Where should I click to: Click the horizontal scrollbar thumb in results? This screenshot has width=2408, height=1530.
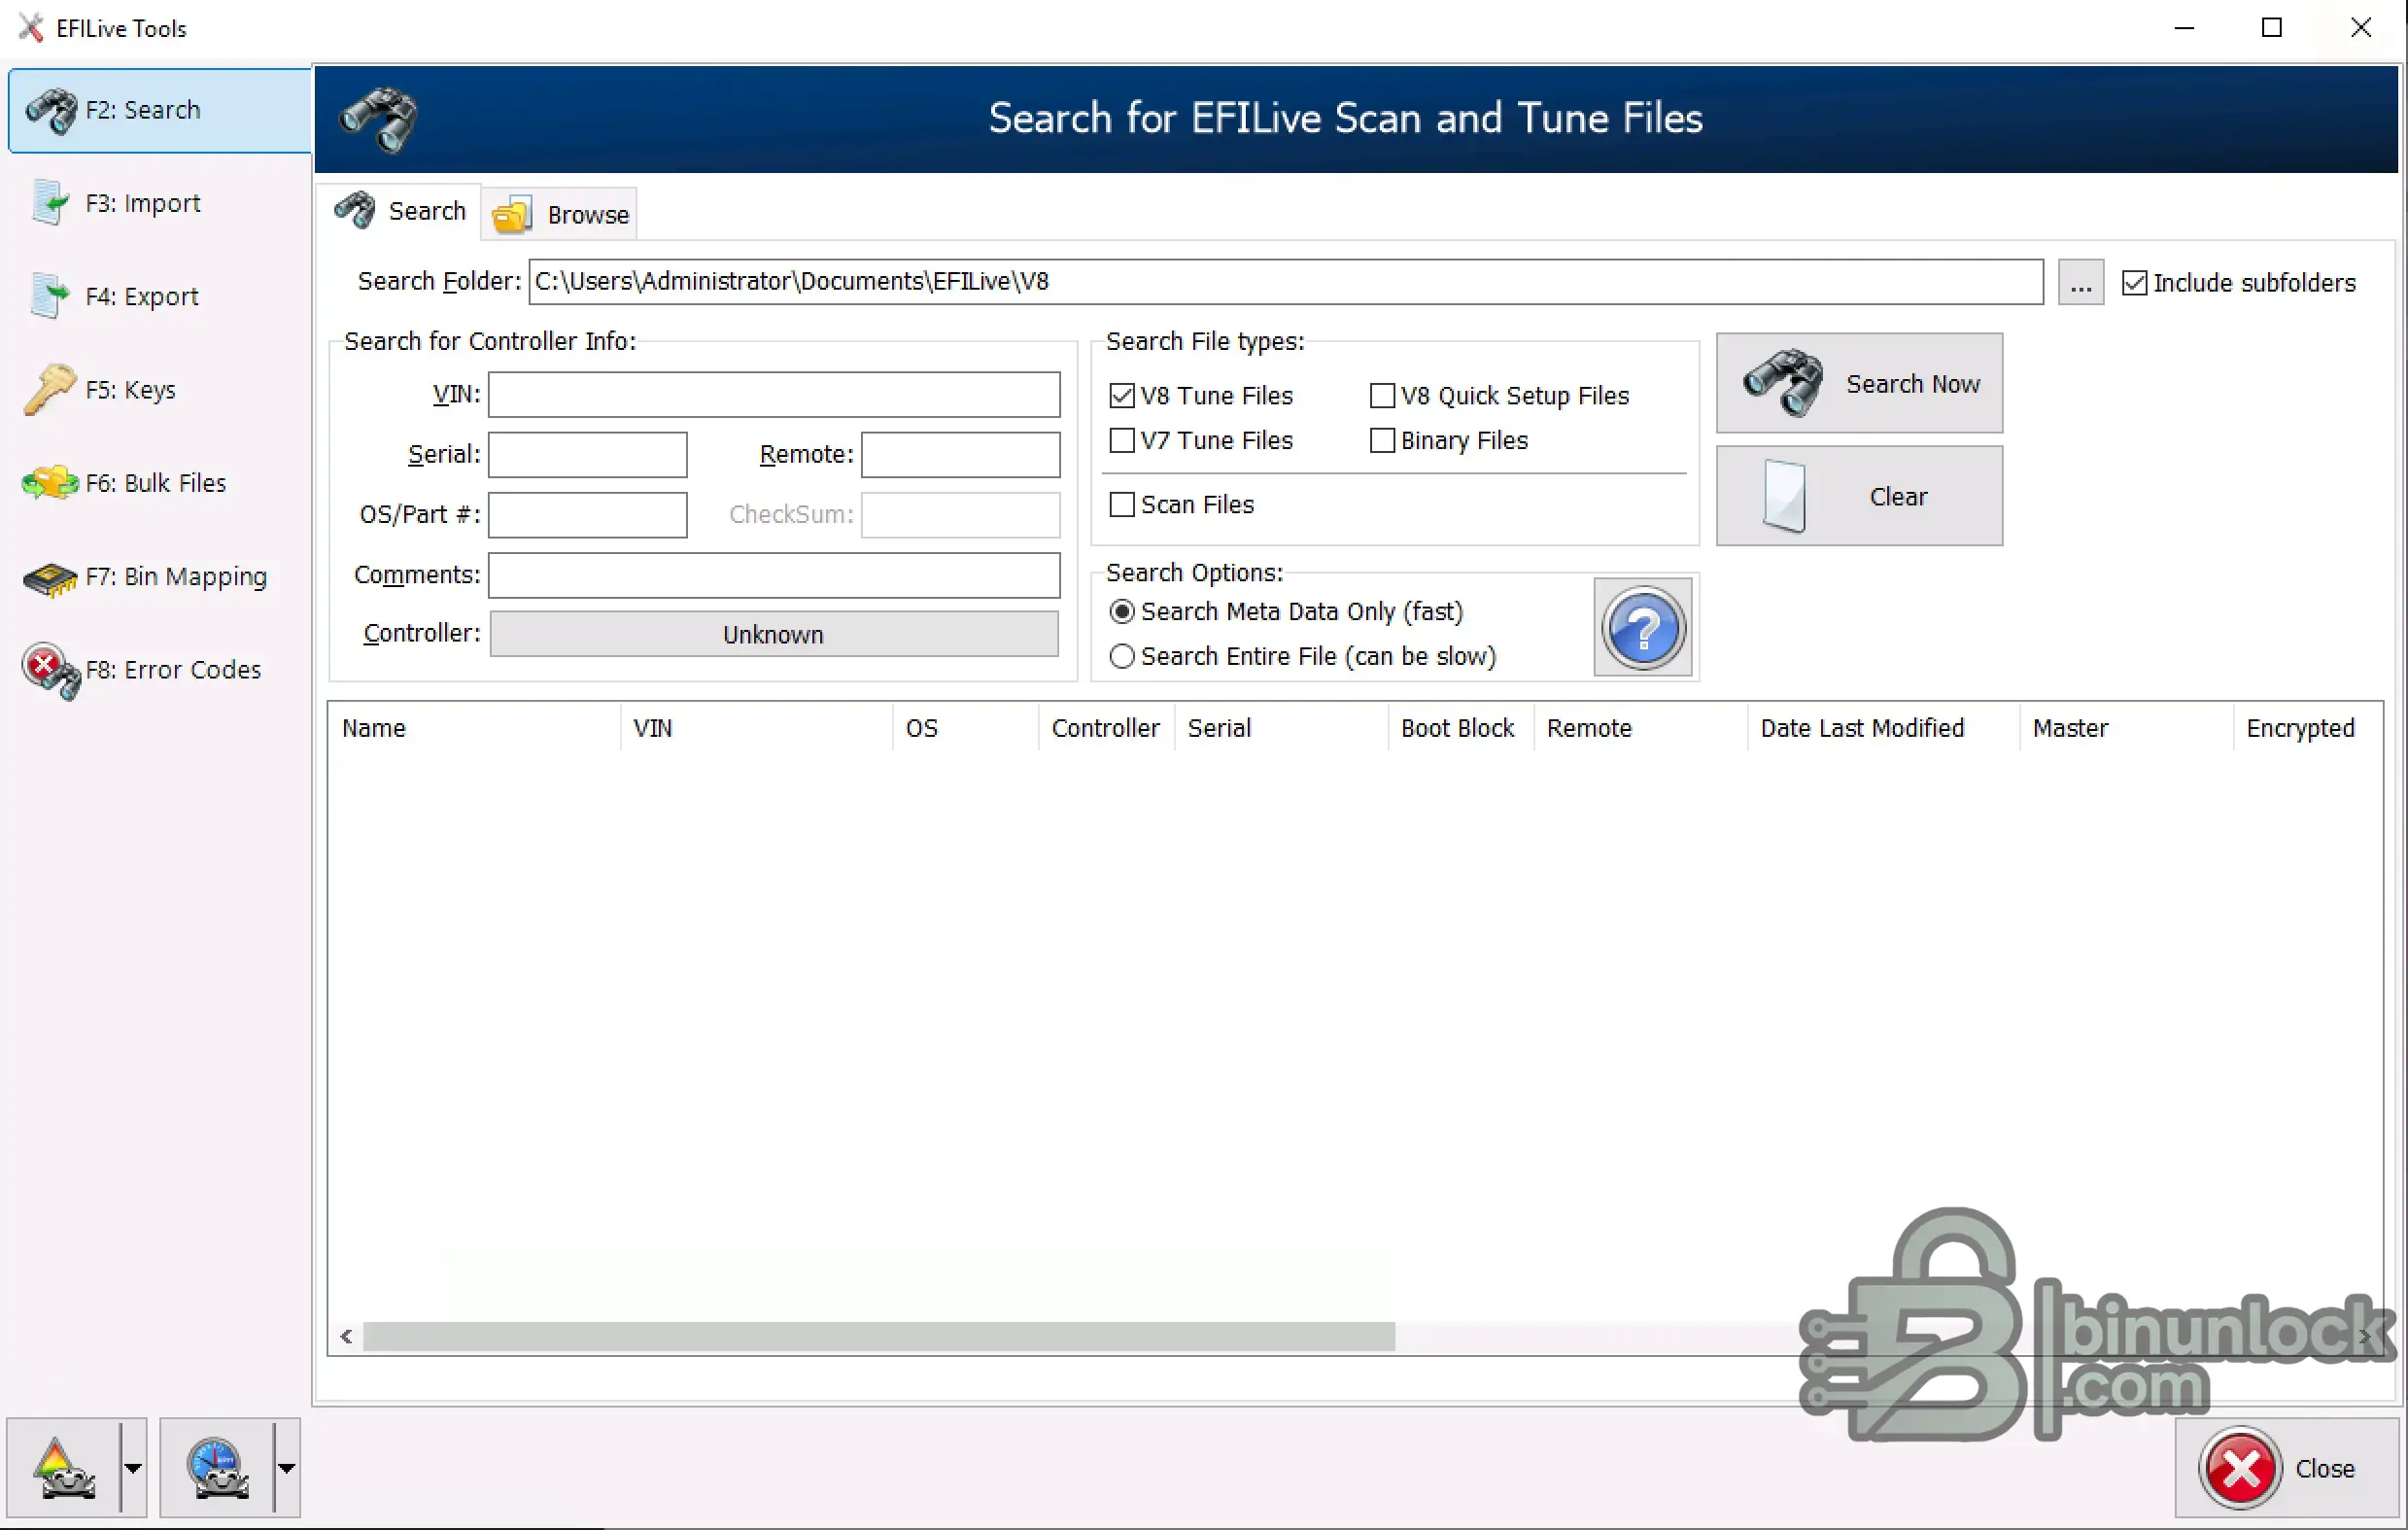[x=879, y=1336]
